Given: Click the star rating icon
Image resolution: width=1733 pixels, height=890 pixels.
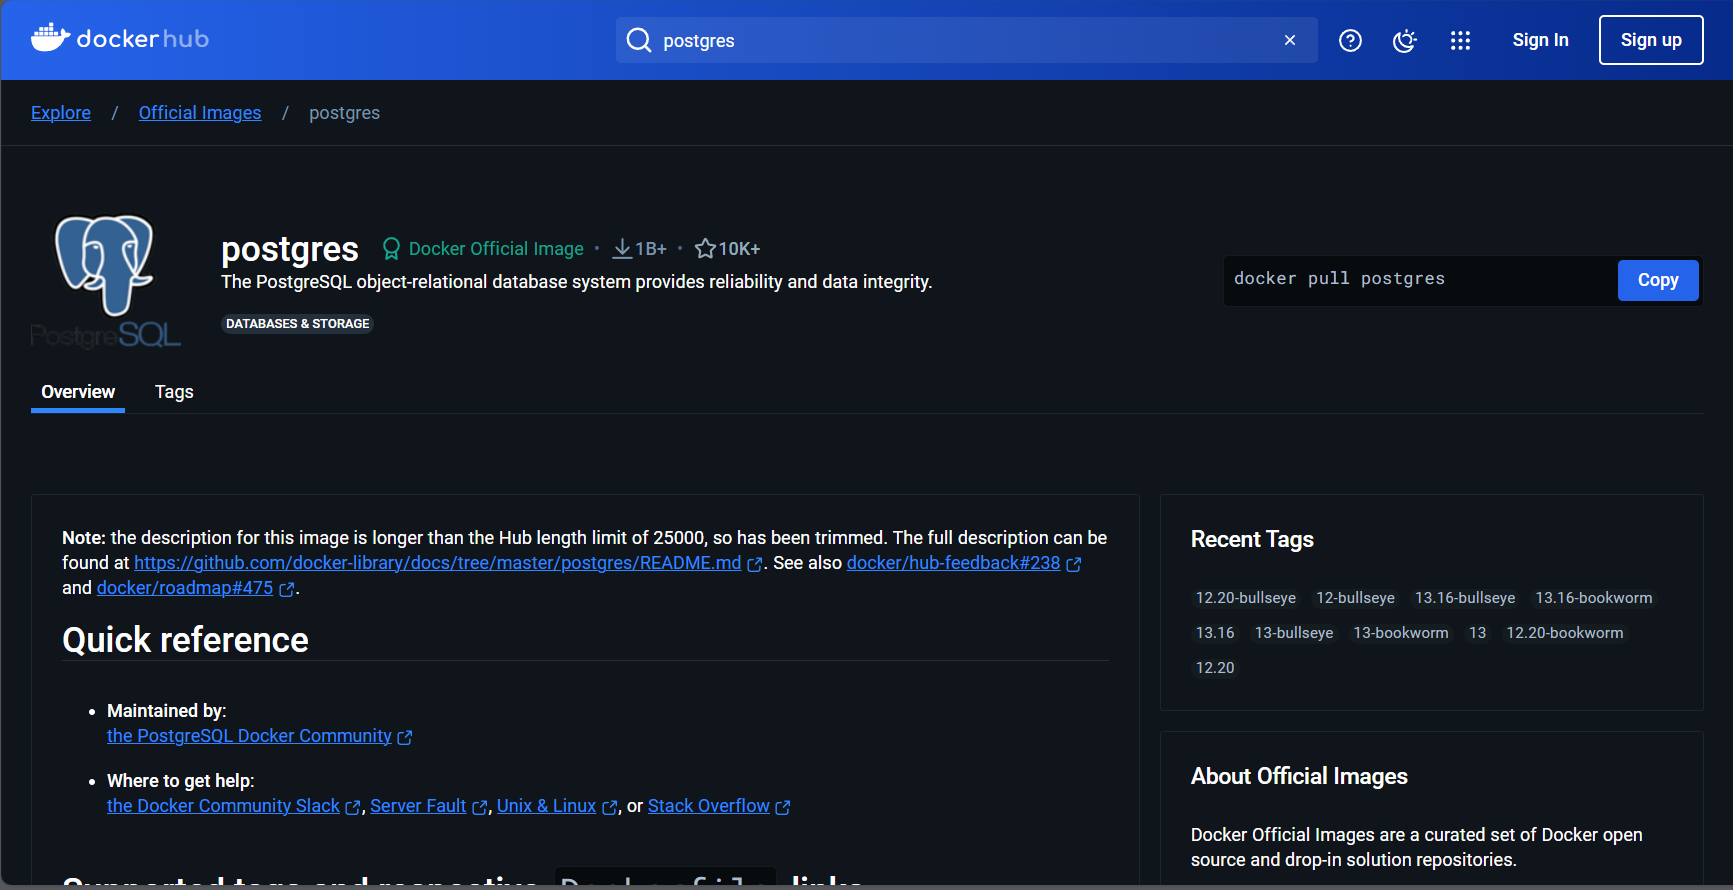Looking at the screenshot, I should pyautogui.click(x=705, y=249).
